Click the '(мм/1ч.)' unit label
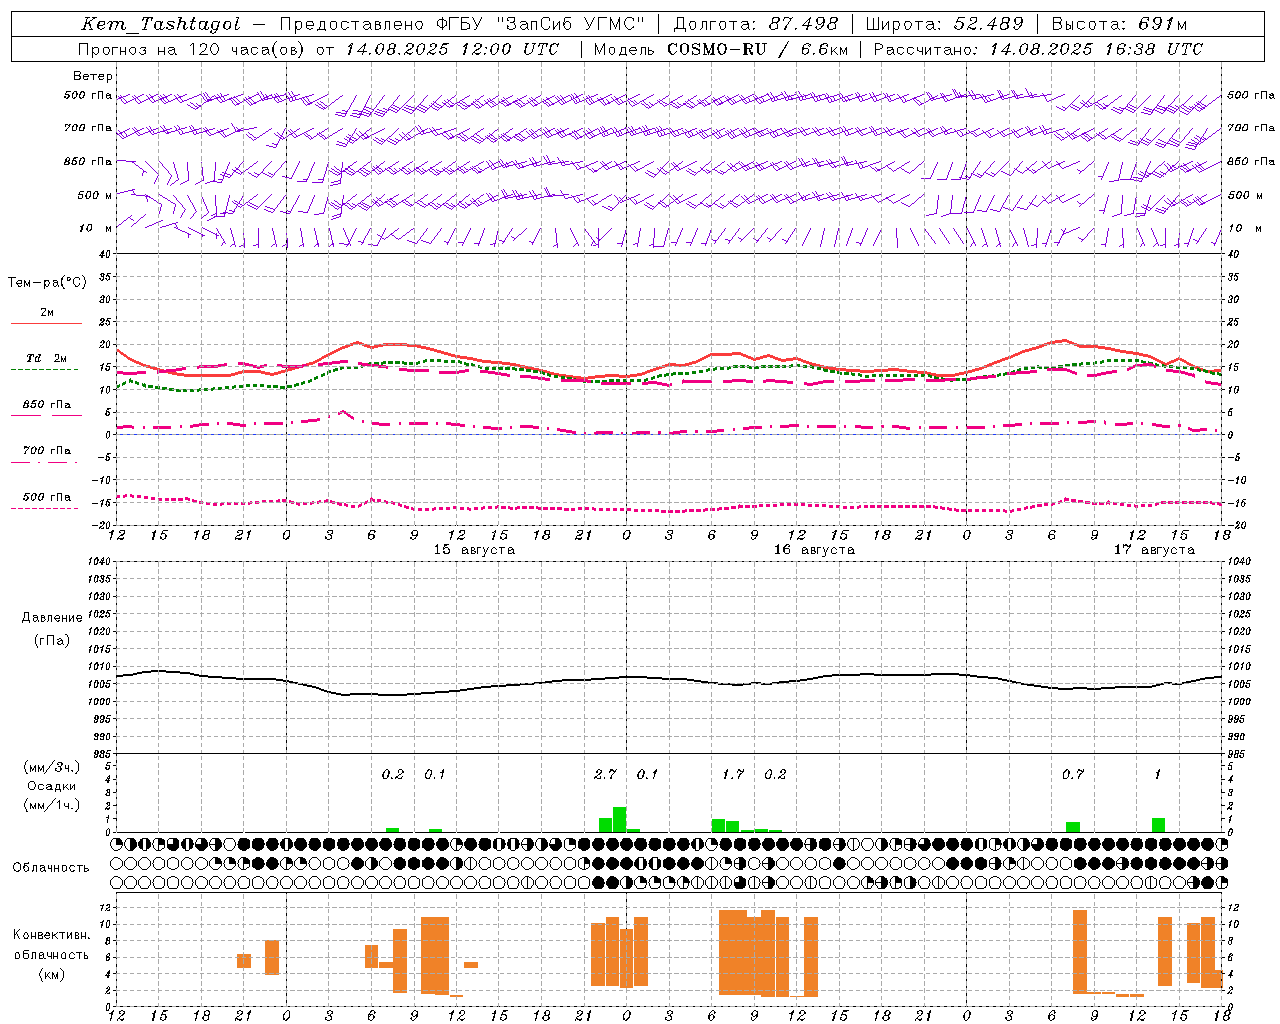The height and width of the screenshot is (1024, 1280). coord(52,805)
